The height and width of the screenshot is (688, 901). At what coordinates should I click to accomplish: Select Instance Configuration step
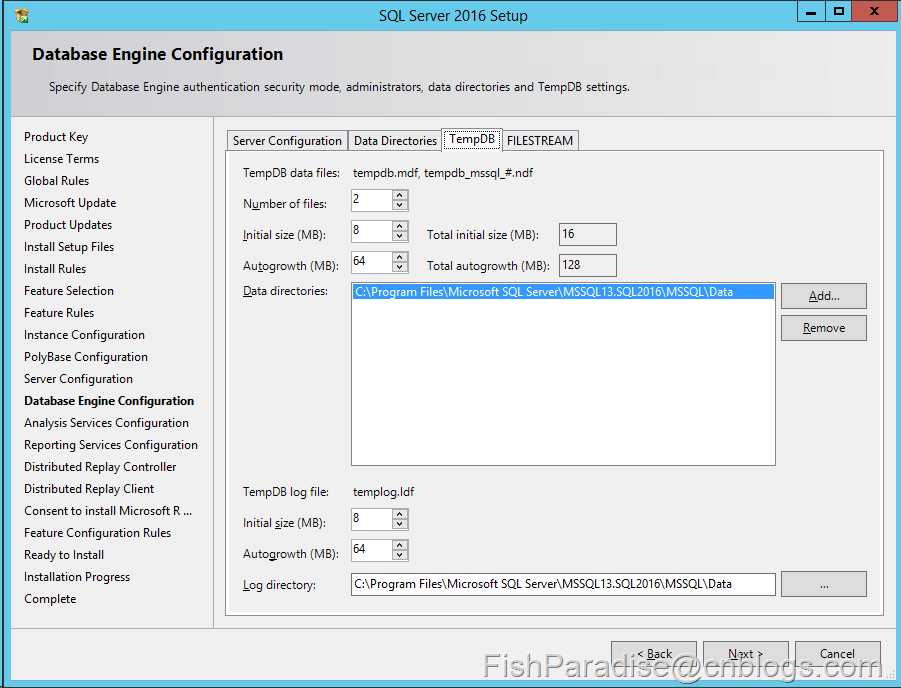[84, 335]
